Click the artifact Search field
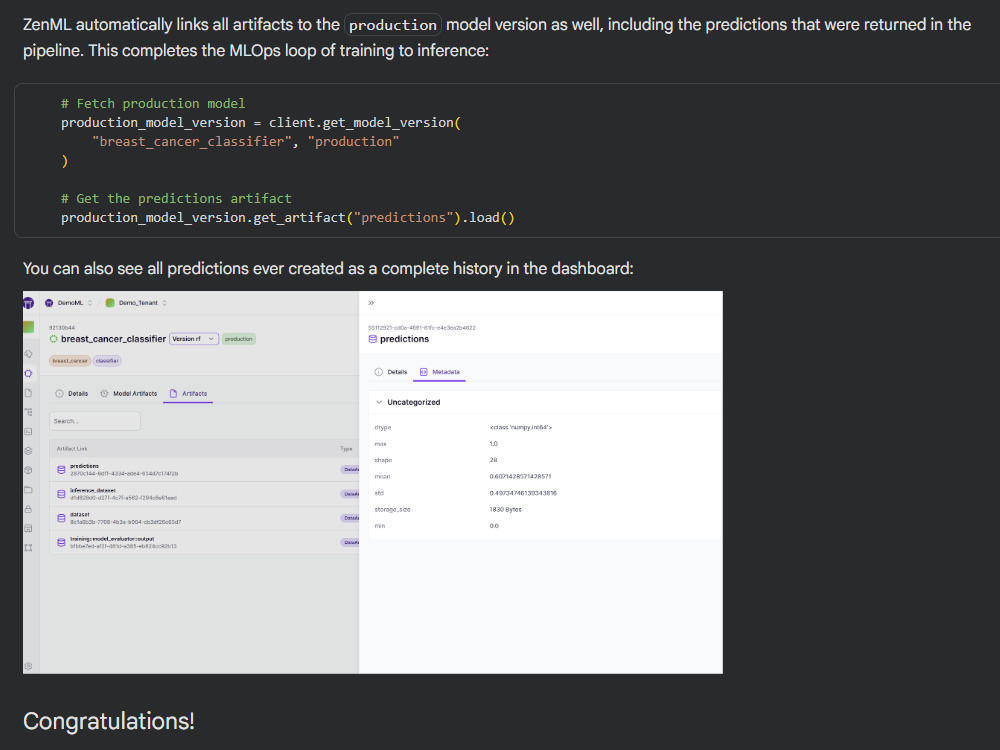This screenshot has width=1000, height=750. tap(94, 422)
